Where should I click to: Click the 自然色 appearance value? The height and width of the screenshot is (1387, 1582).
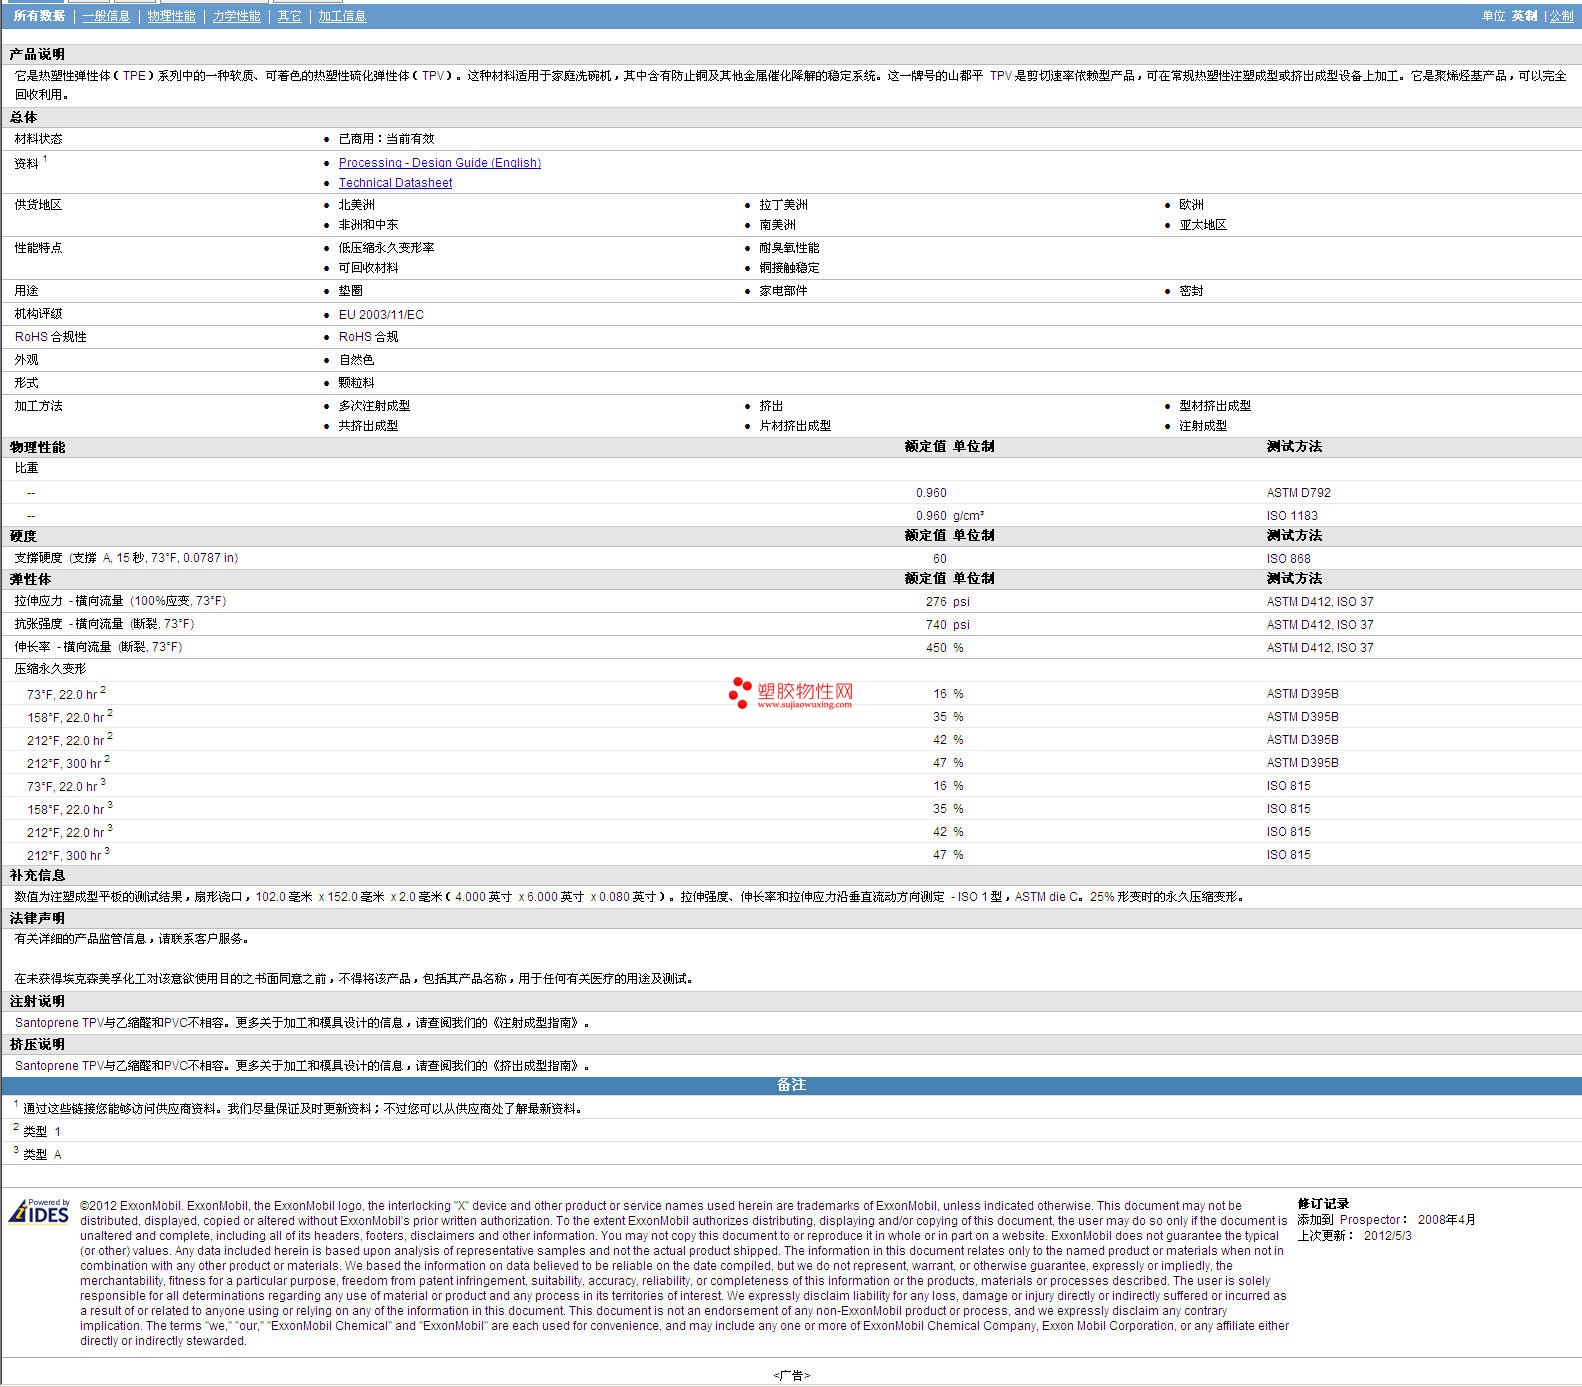click(356, 360)
